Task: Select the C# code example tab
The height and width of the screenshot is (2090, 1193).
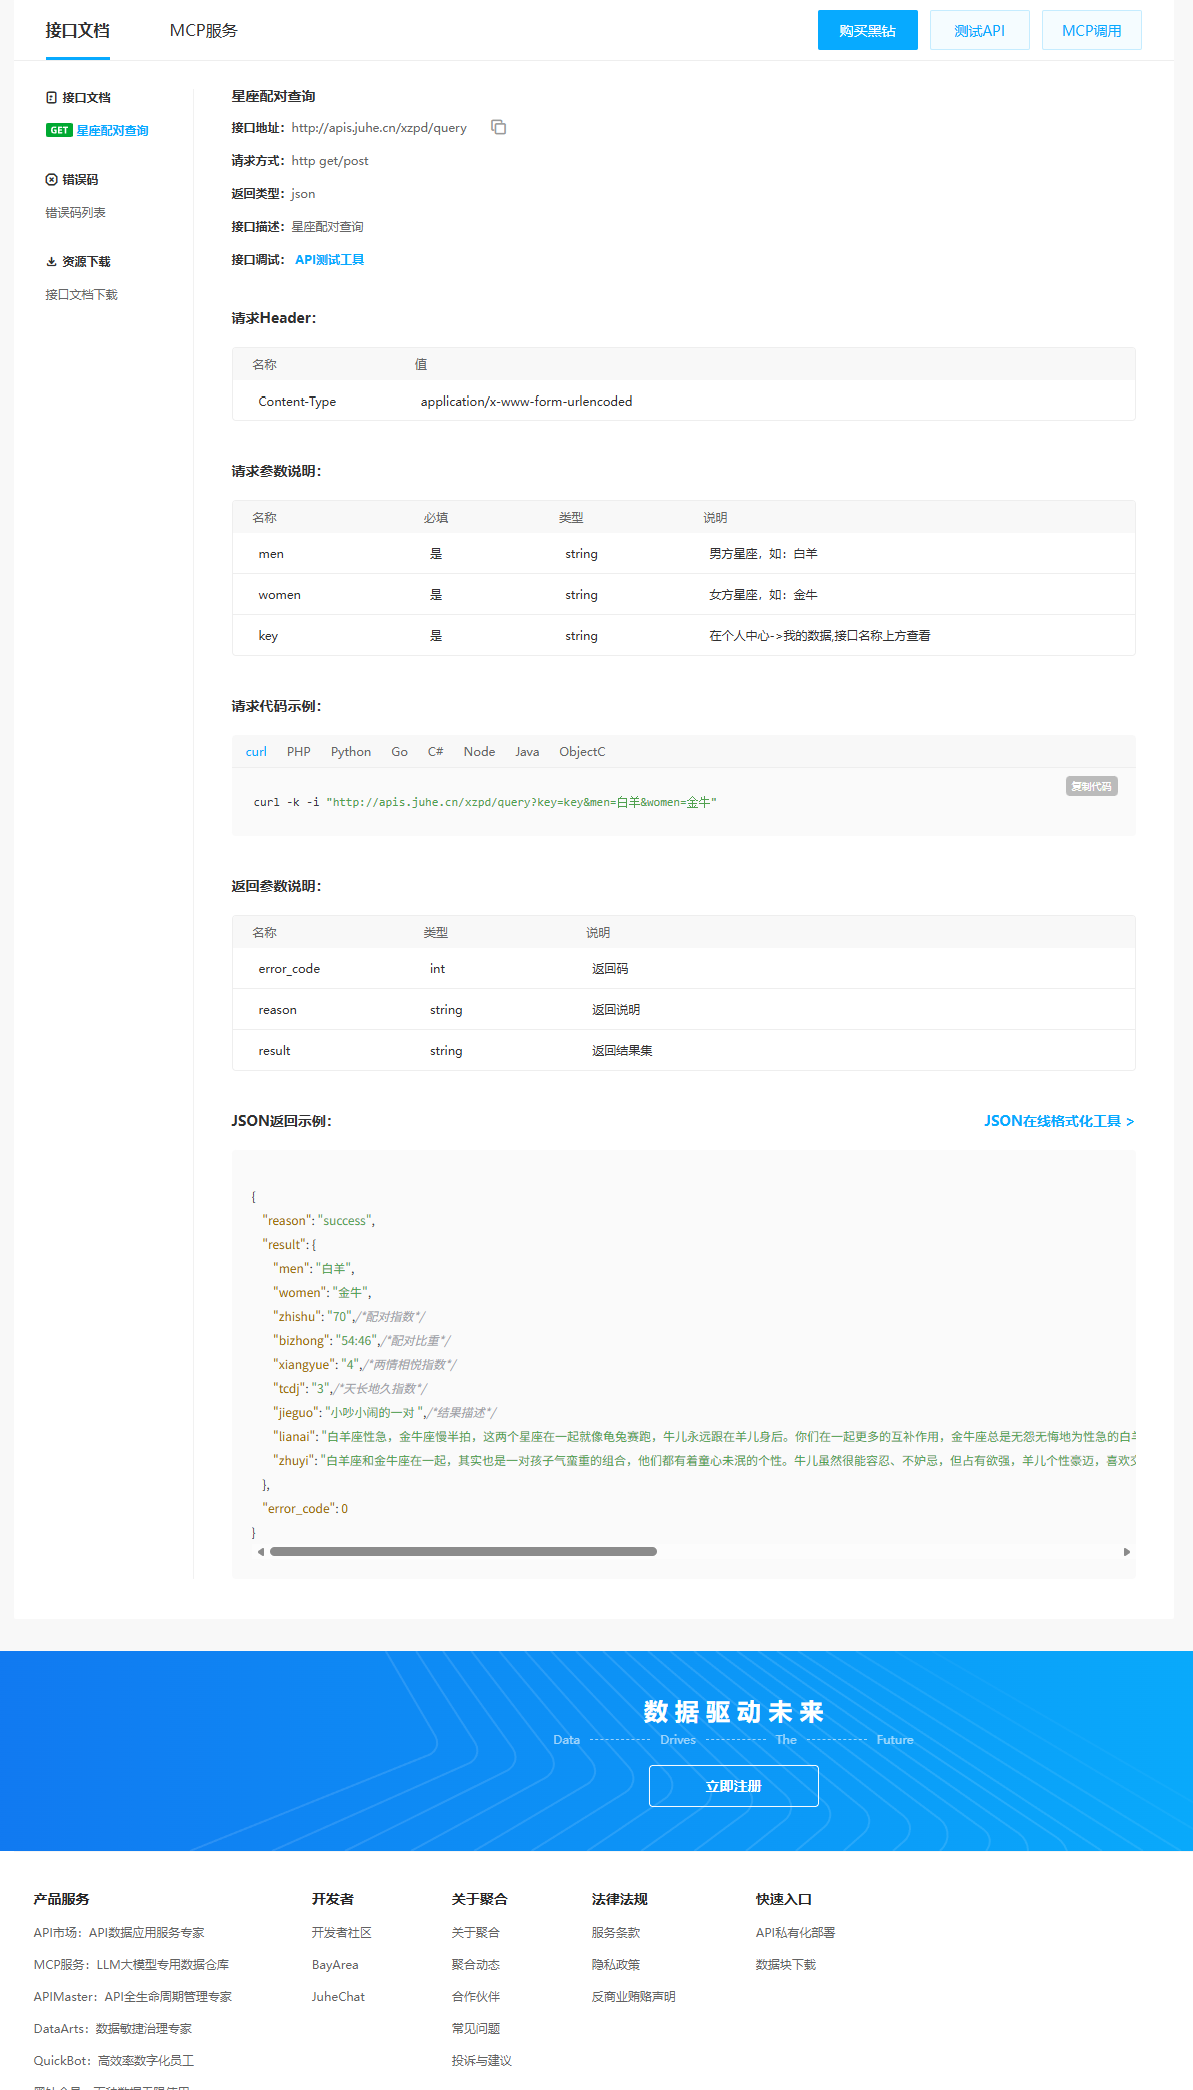Action: (x=435, y=752)
